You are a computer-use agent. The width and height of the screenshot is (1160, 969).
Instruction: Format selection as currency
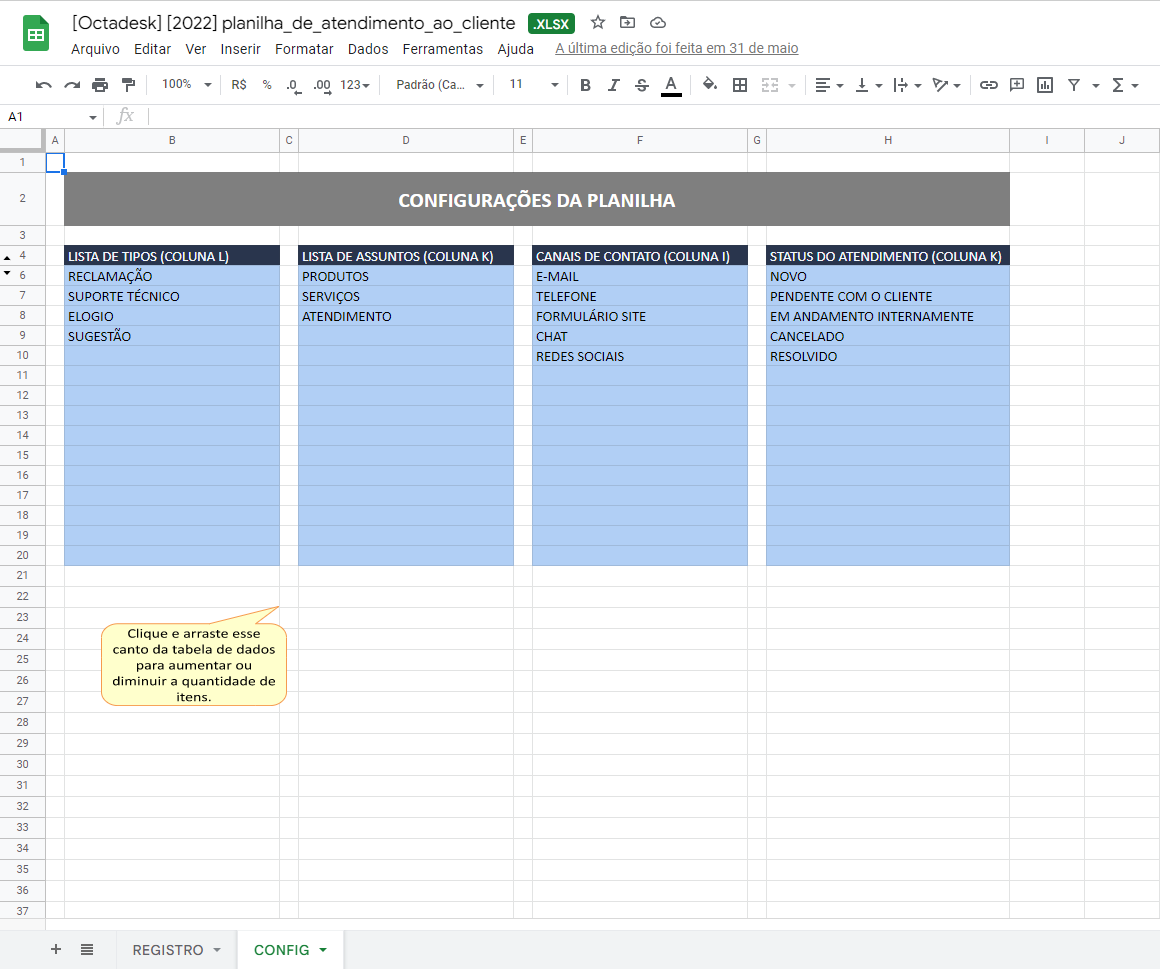point(239,85)
